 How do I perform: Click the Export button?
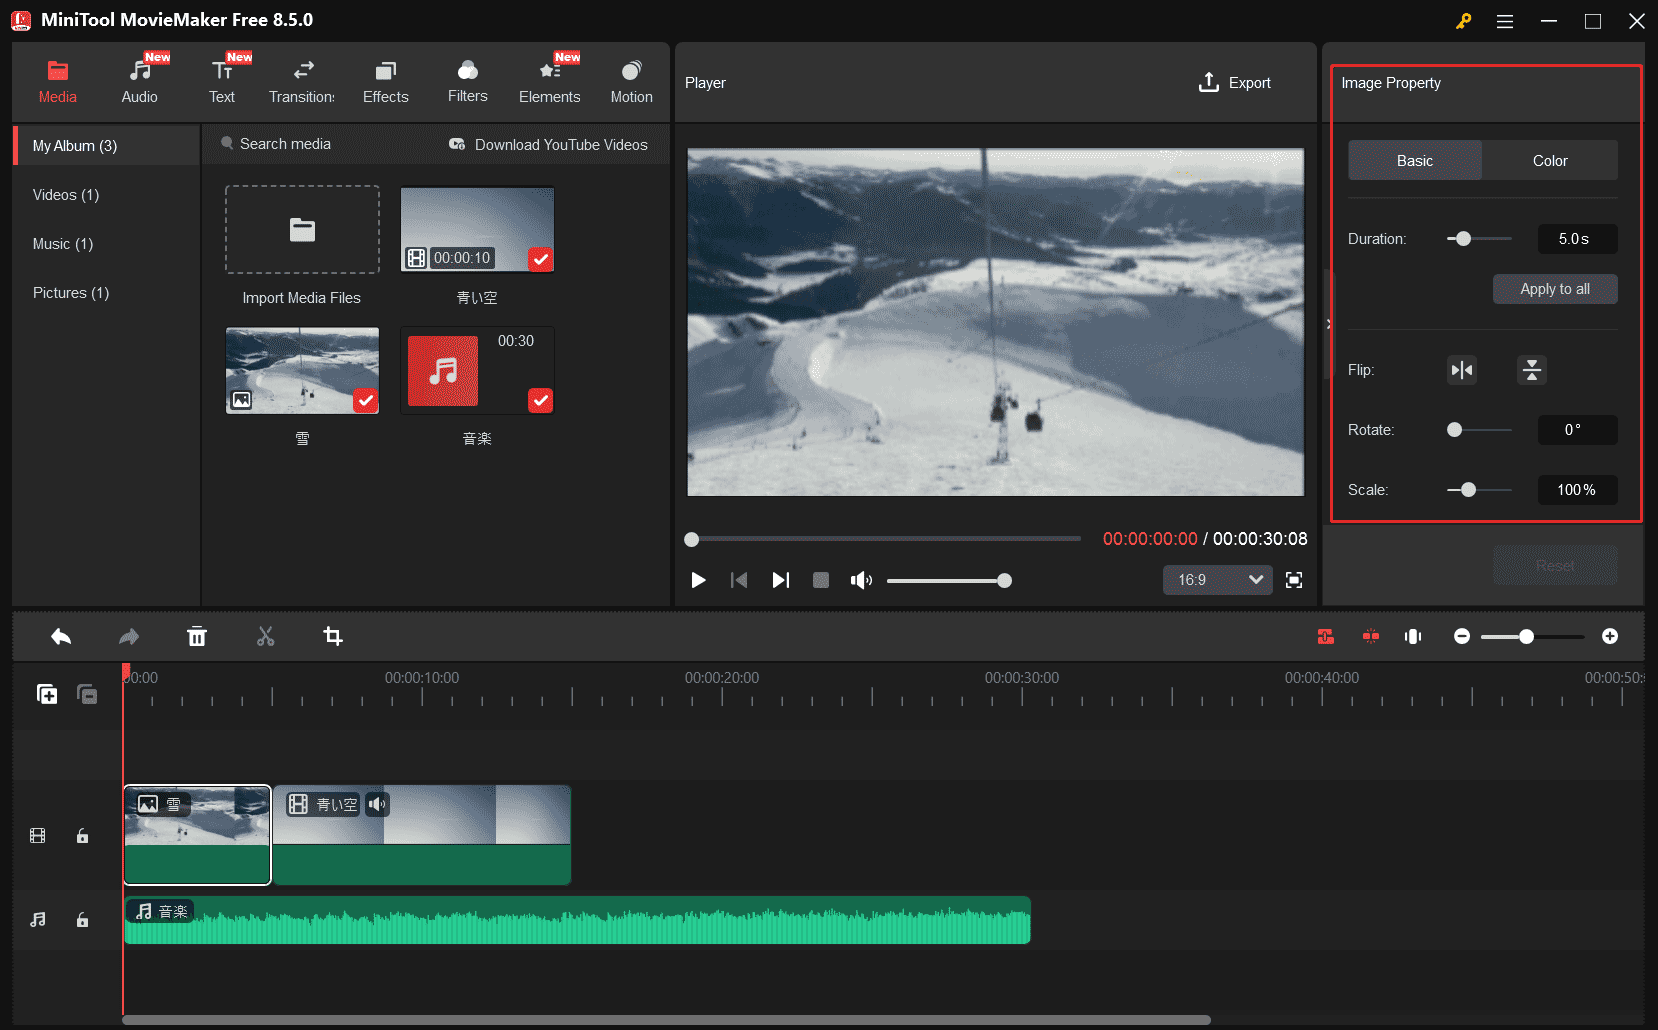click(x=1235, y=82)
